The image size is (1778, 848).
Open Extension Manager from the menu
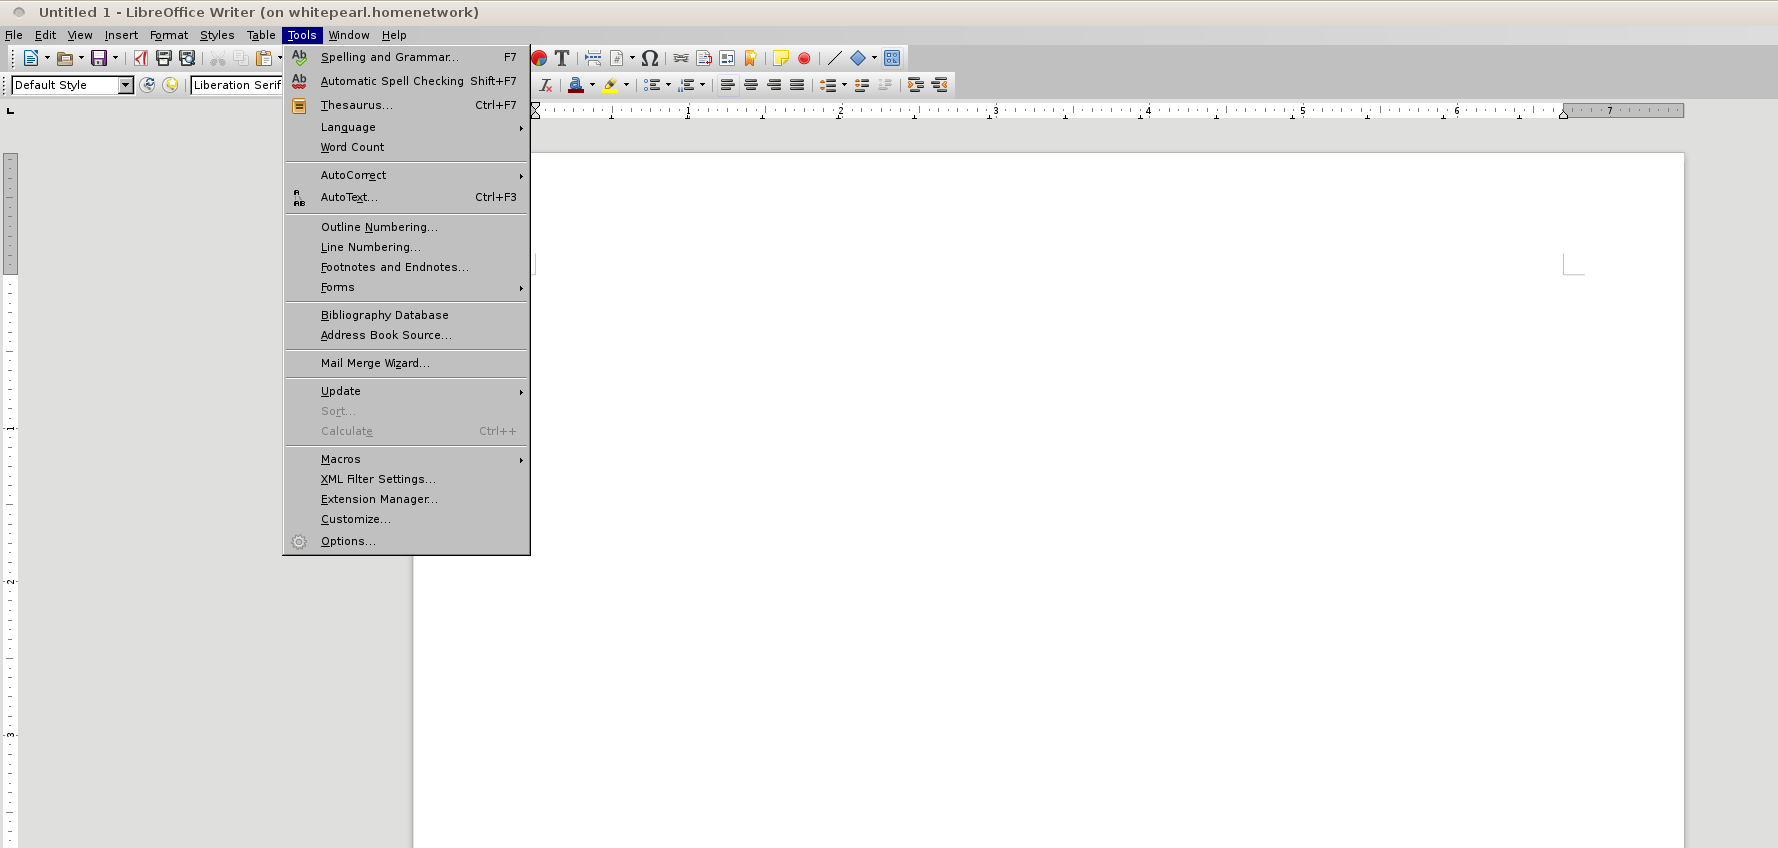click(407, 499)
